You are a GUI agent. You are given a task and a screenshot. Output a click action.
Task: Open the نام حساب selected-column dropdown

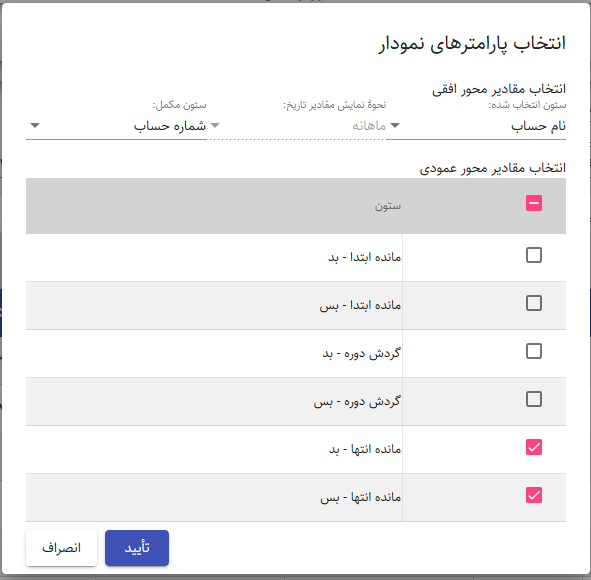[476, 126]
